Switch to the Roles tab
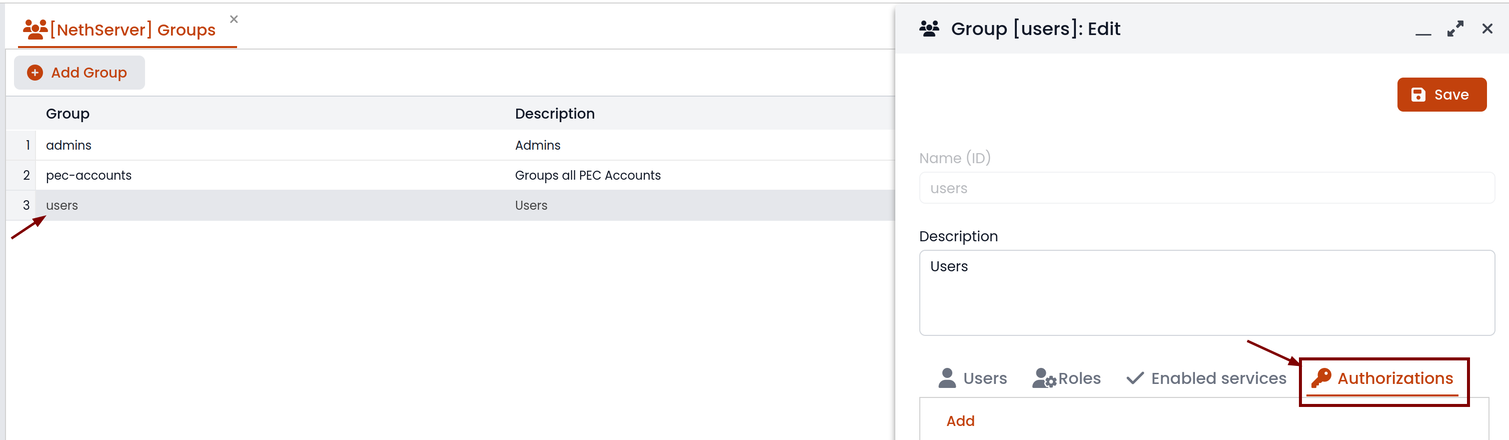 point(1066,378)
